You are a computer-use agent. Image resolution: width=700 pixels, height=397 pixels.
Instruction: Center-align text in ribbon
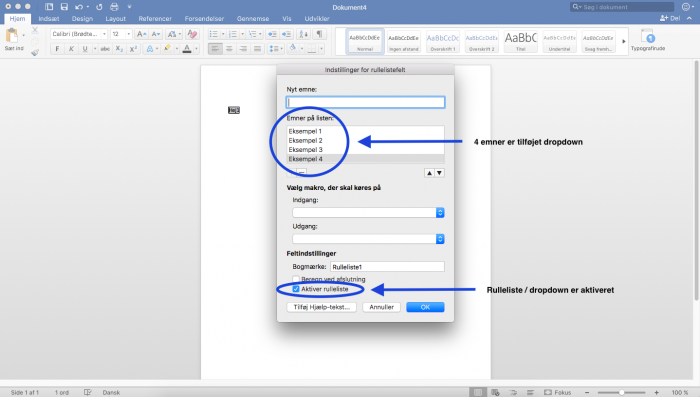click(x=229, y=49)
